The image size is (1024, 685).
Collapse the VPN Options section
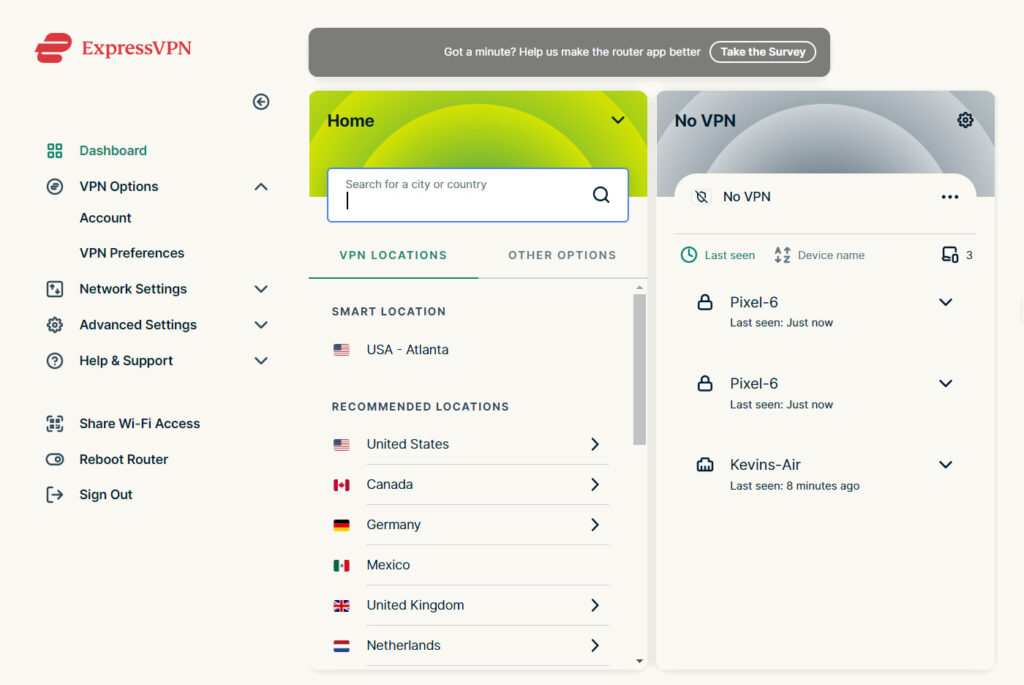(x=261, y=187)
